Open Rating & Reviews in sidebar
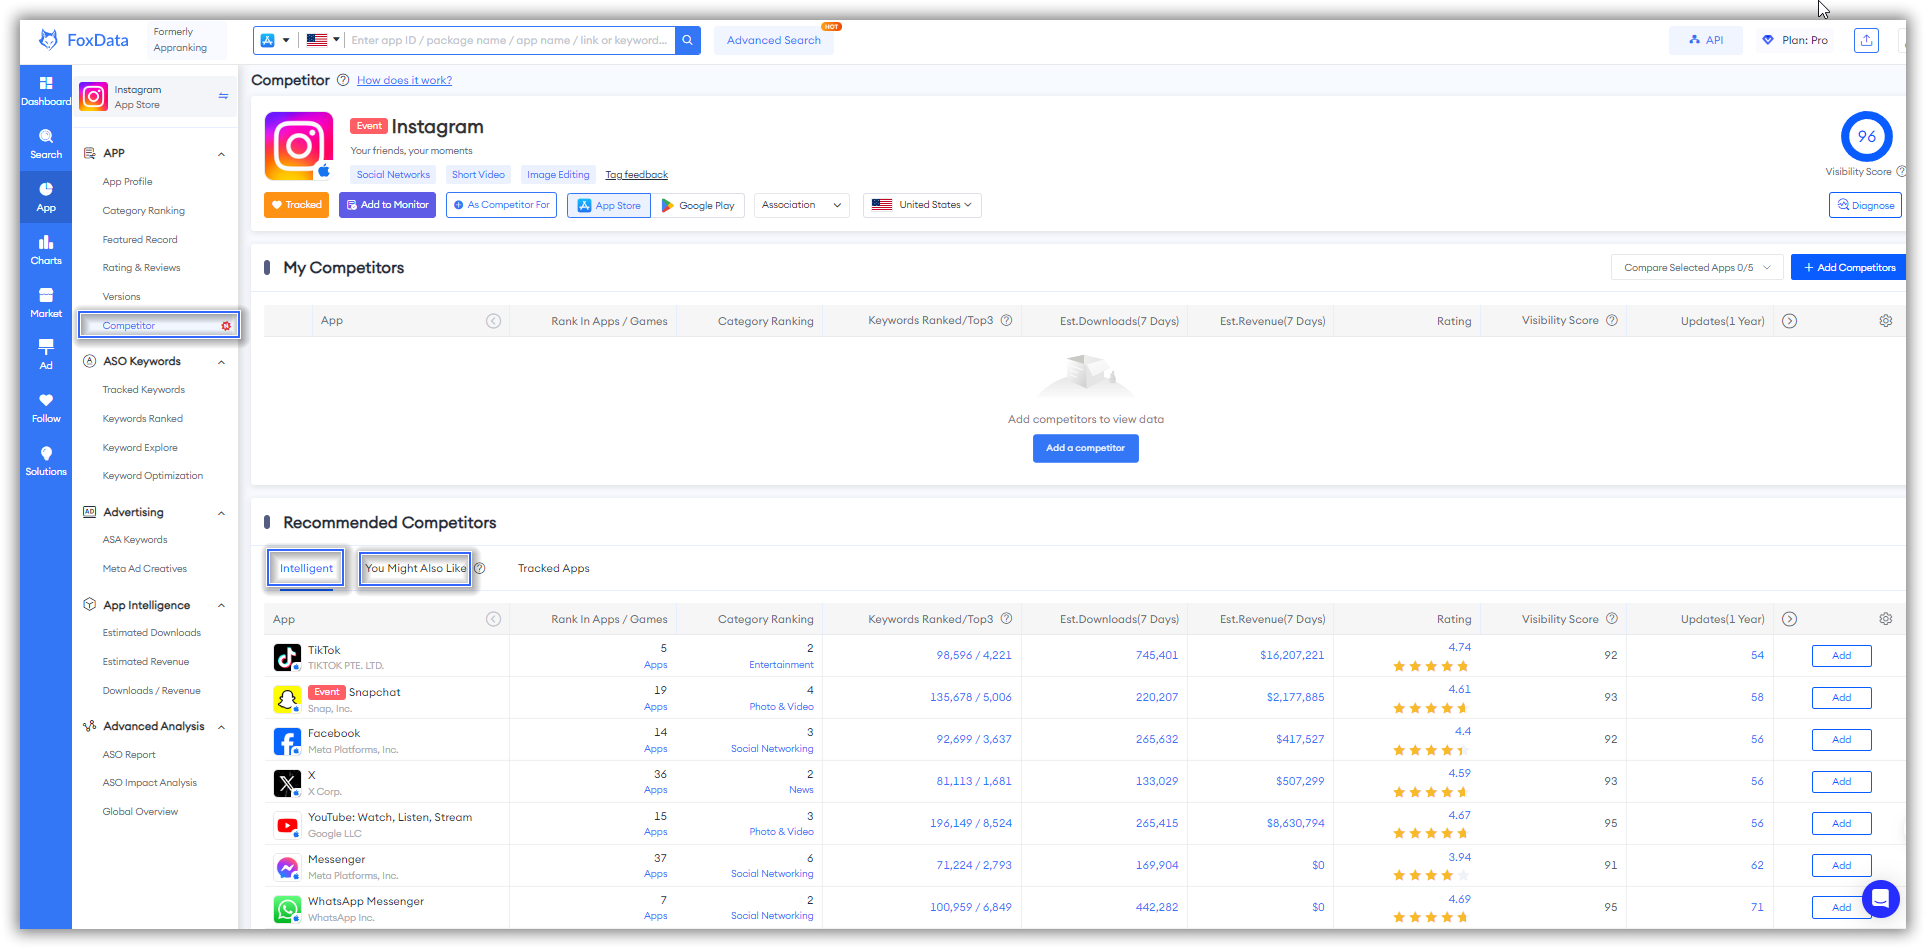Screen dimensions: 1926x949 [141, 268]
